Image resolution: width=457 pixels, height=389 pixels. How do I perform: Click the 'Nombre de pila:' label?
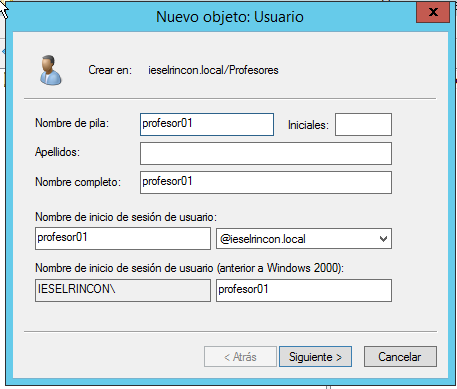pyautogui.click(x=72, y=123)
